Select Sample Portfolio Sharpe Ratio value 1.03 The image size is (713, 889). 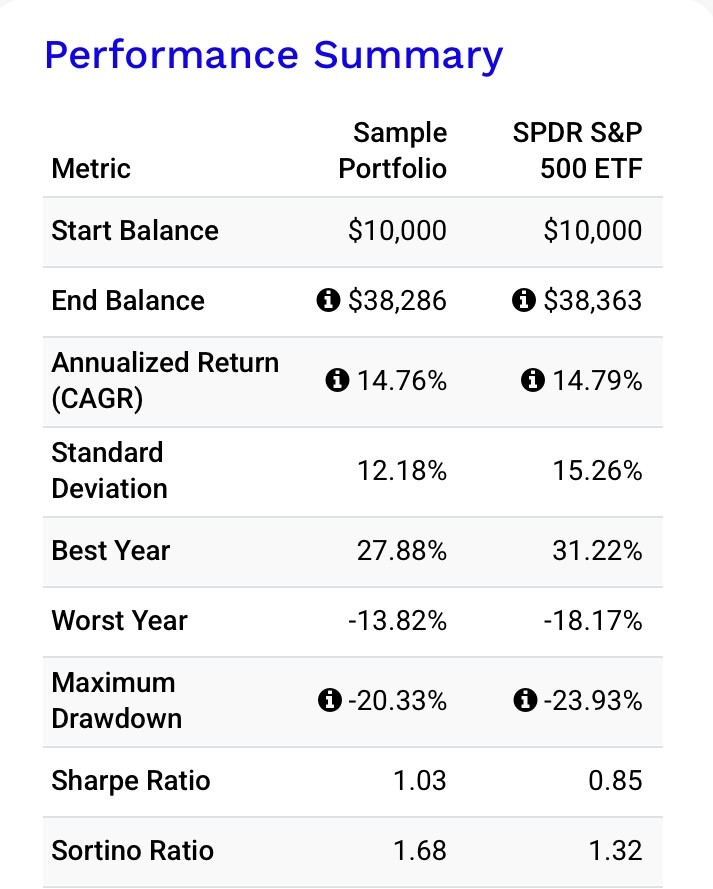pyautogui.click(x=419, y=781)
